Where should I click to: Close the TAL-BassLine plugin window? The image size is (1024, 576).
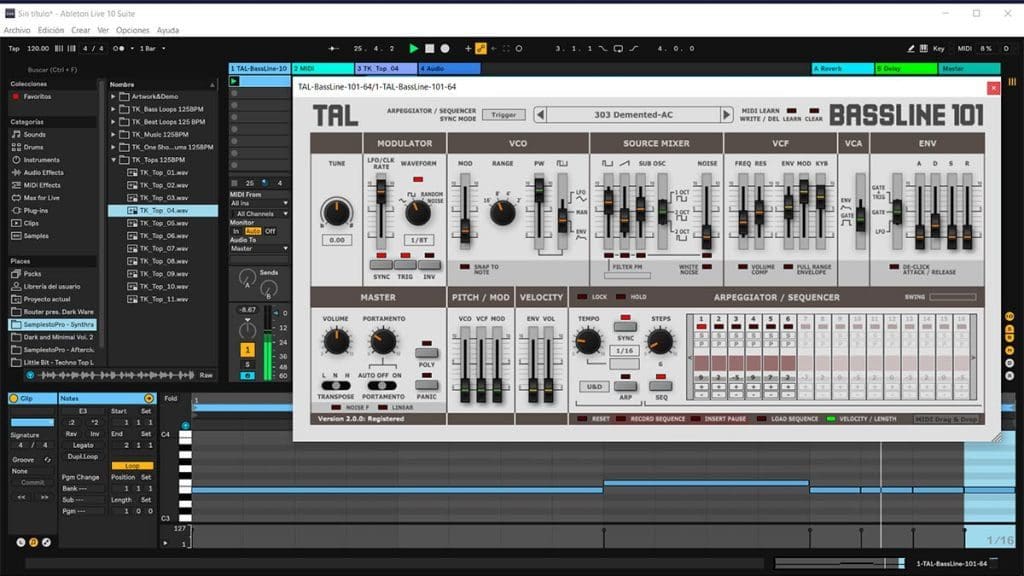(993, 88)
